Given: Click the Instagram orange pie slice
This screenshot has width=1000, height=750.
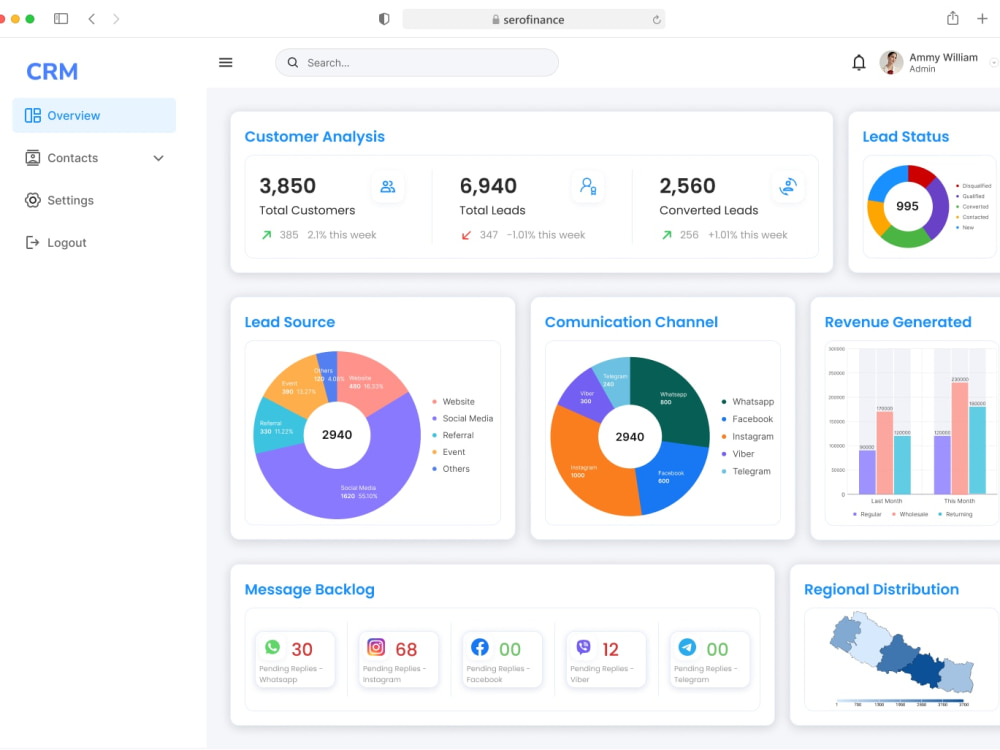Looking at the screenshot, I should (584, 466).
